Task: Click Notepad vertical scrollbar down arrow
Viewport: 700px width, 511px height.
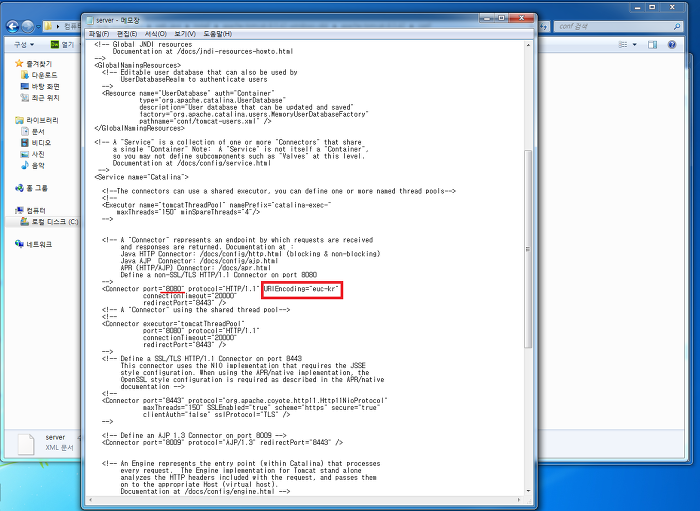Action: point(528,491)
